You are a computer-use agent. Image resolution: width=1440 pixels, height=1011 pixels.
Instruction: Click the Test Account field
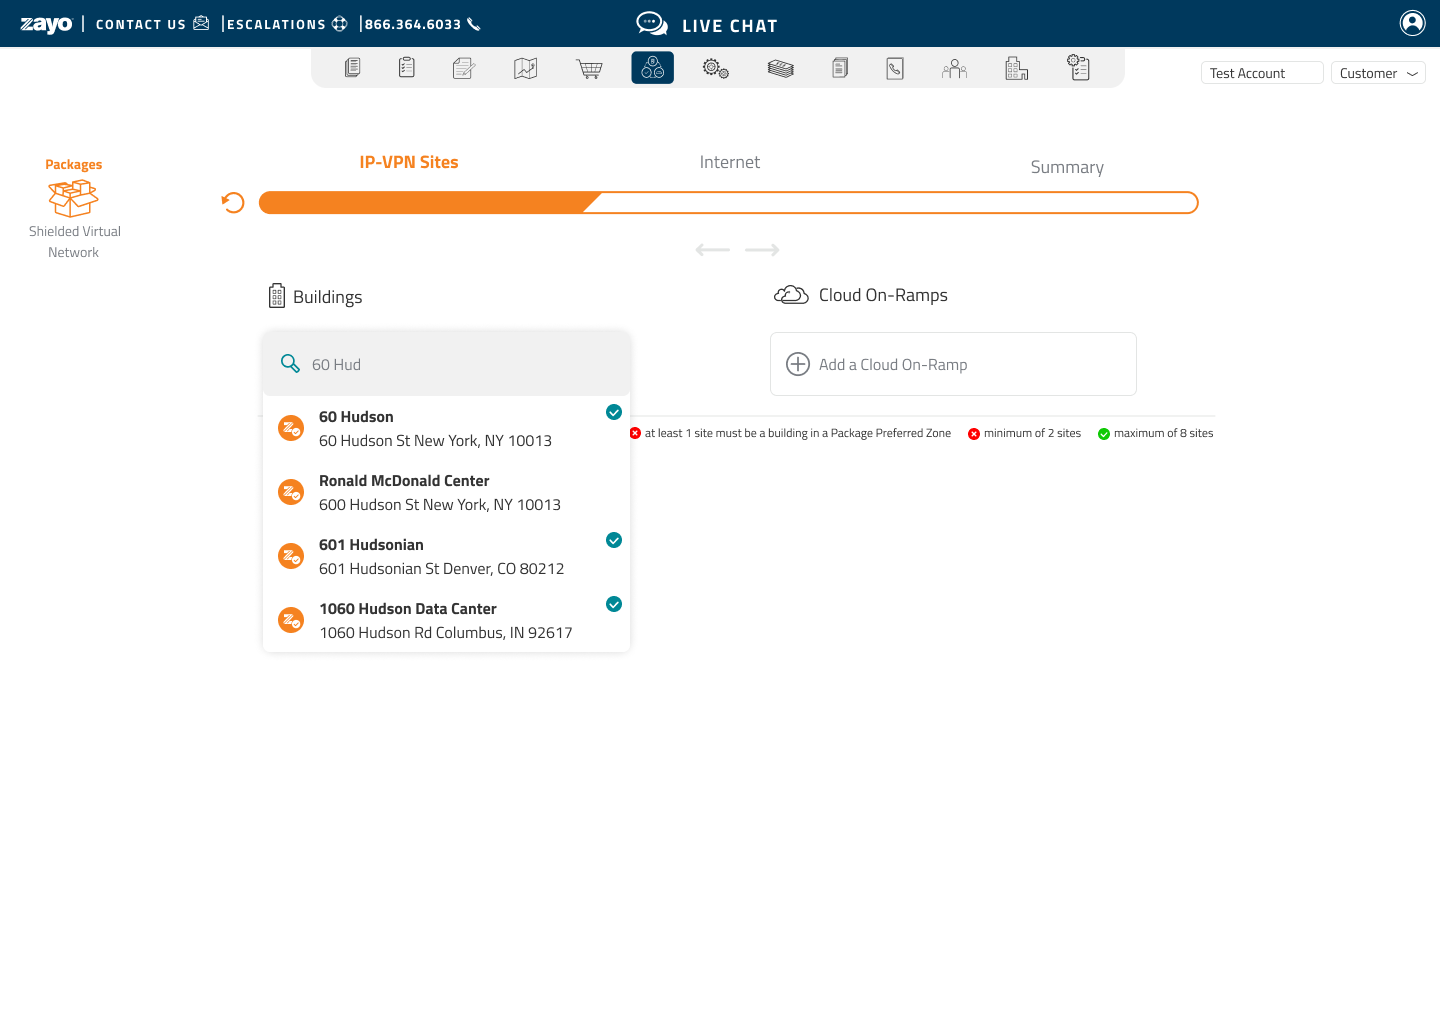pos(1262,73)
